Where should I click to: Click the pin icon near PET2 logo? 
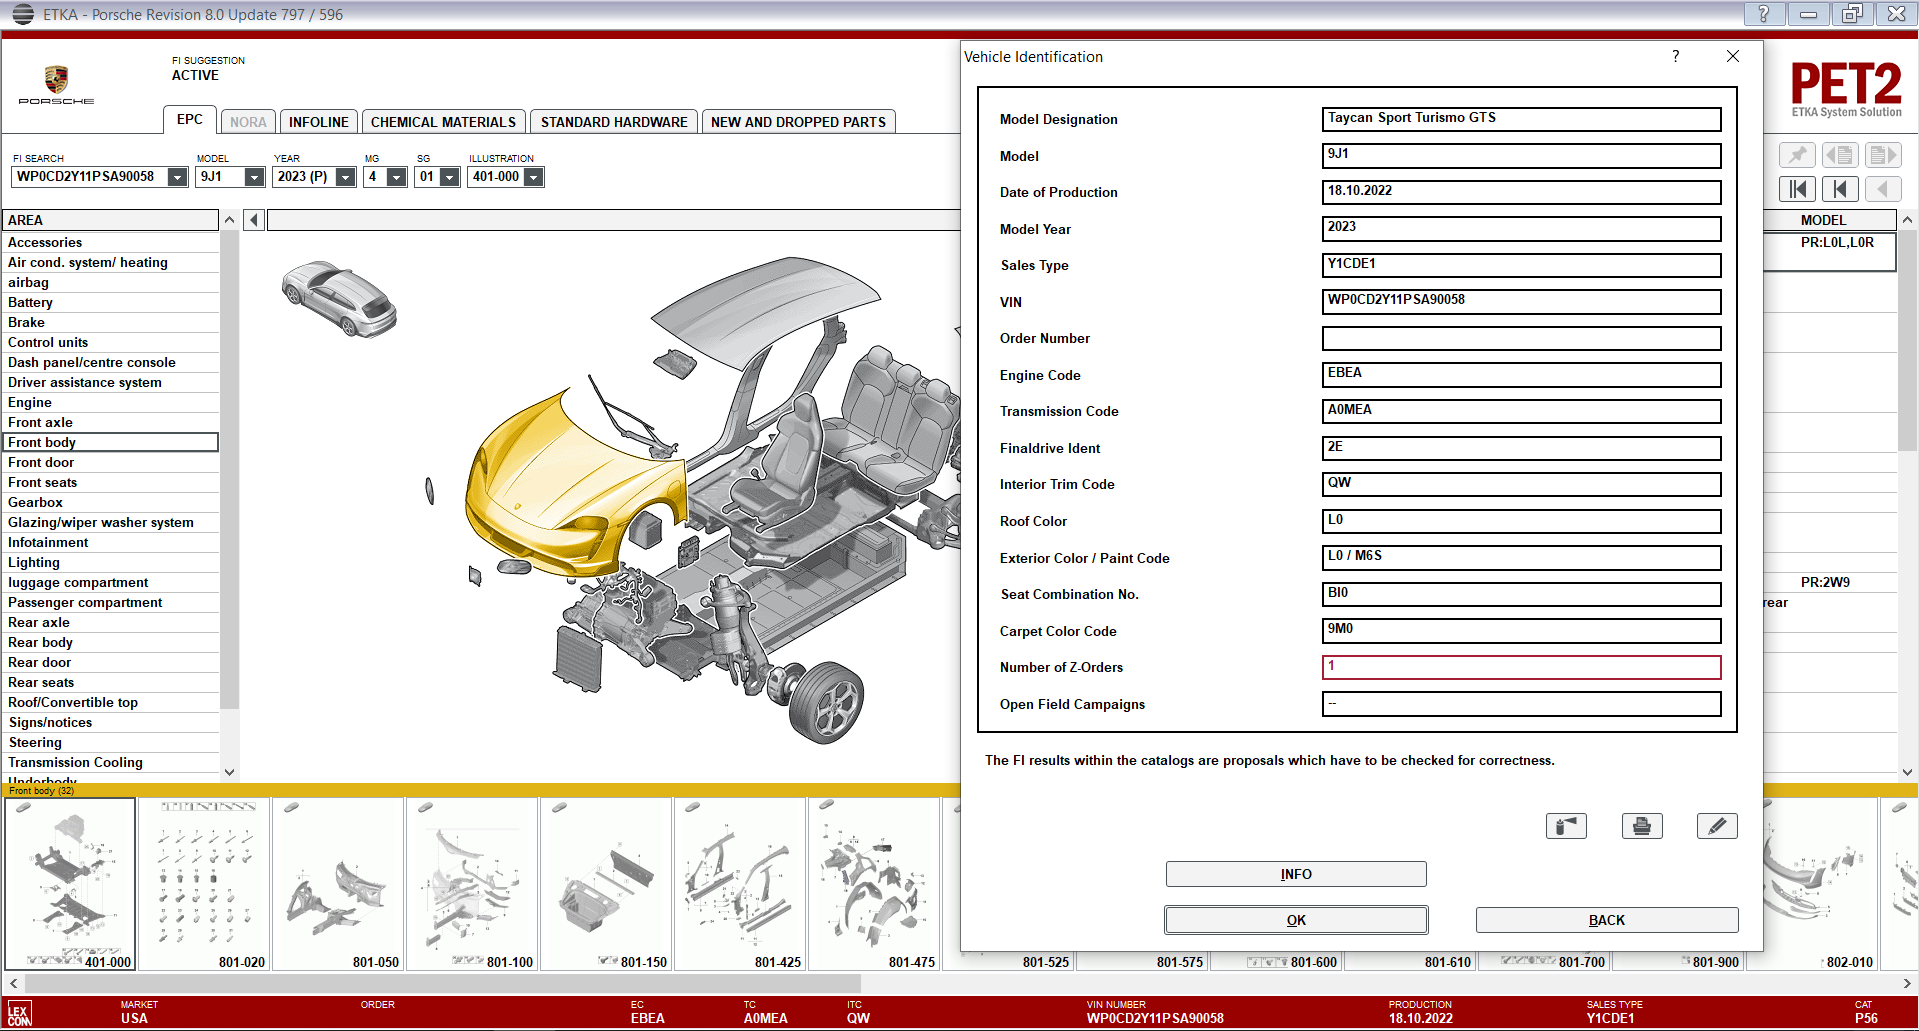point(1797,155)
